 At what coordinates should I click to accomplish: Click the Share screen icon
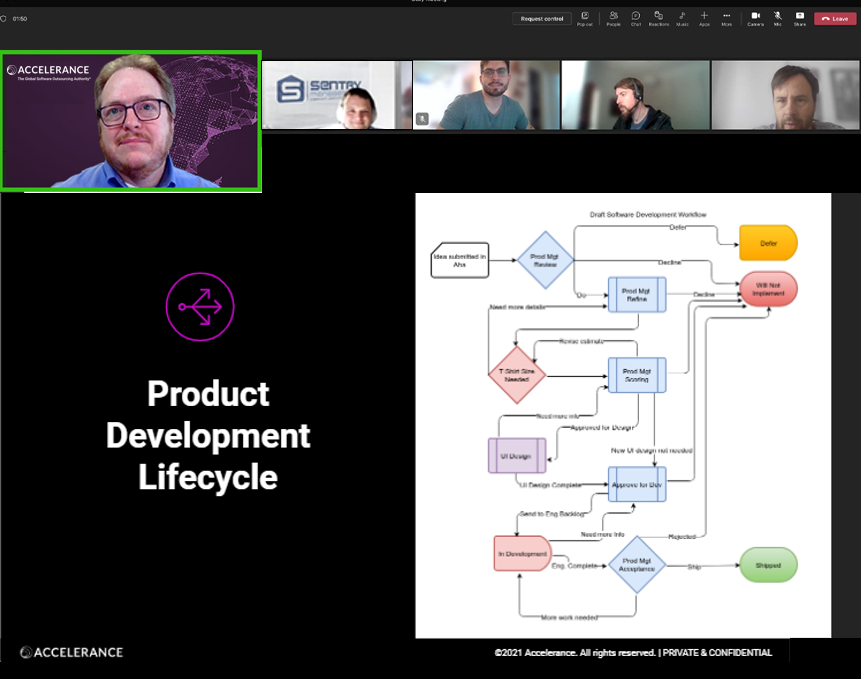tap(800, 19)
